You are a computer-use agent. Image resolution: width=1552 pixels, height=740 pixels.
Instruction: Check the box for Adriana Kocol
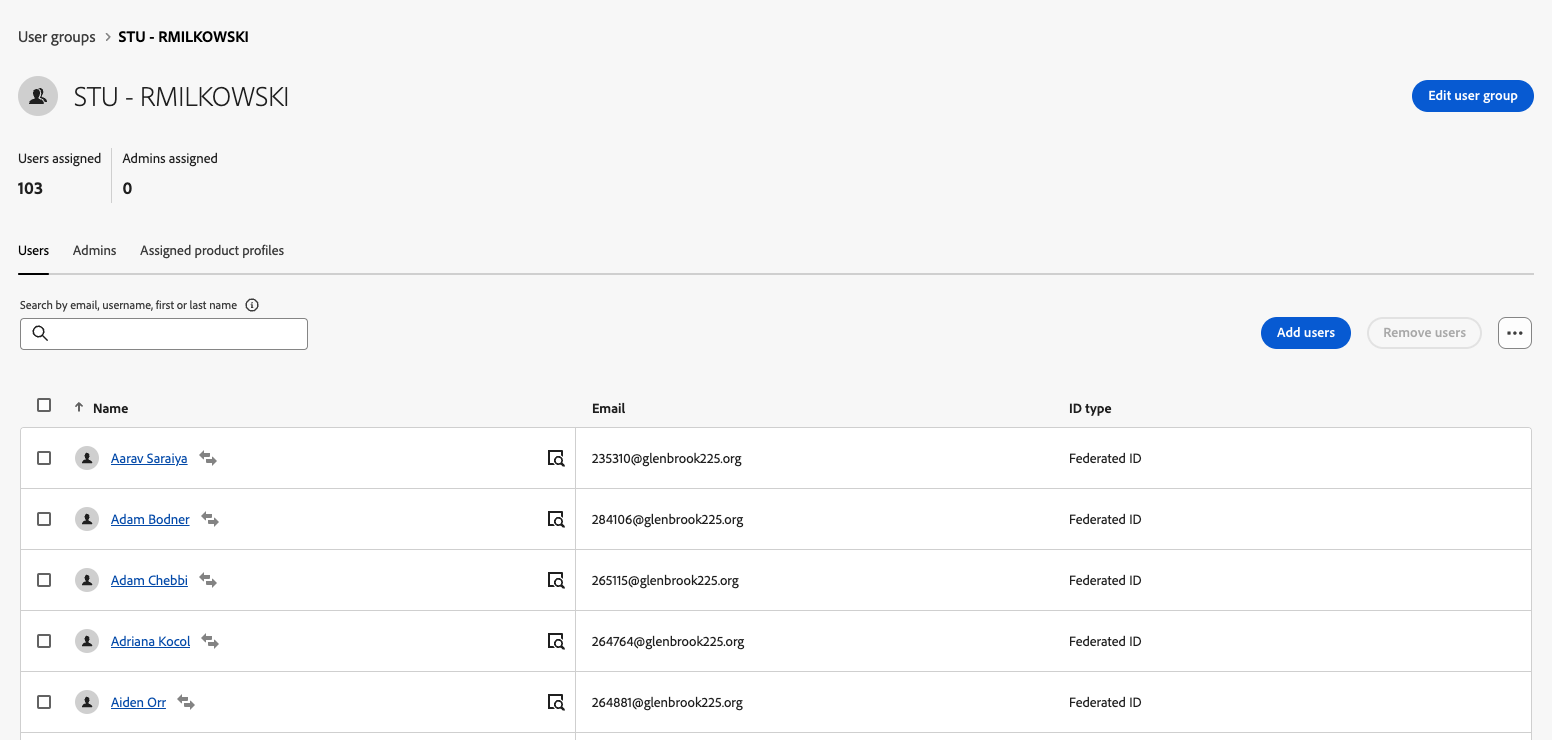click(44, 641)
